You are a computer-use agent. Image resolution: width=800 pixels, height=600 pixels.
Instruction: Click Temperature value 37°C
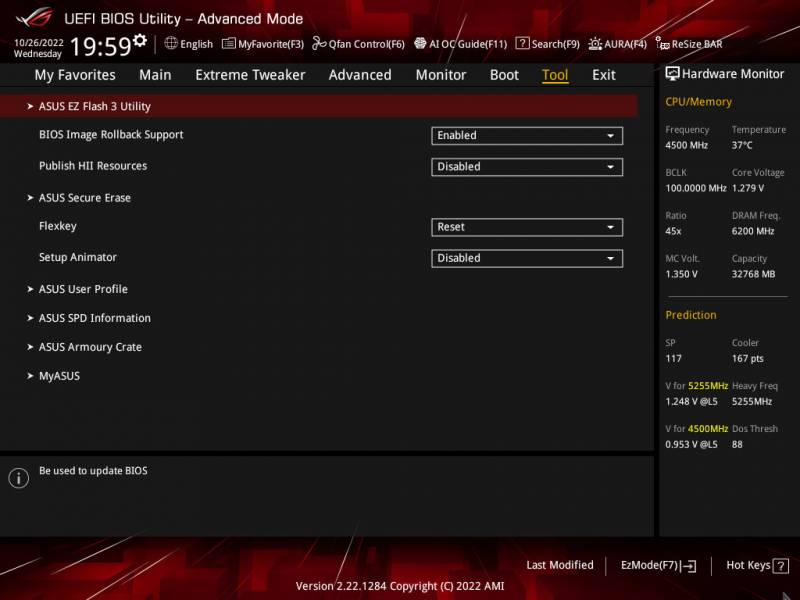[742, 145]
